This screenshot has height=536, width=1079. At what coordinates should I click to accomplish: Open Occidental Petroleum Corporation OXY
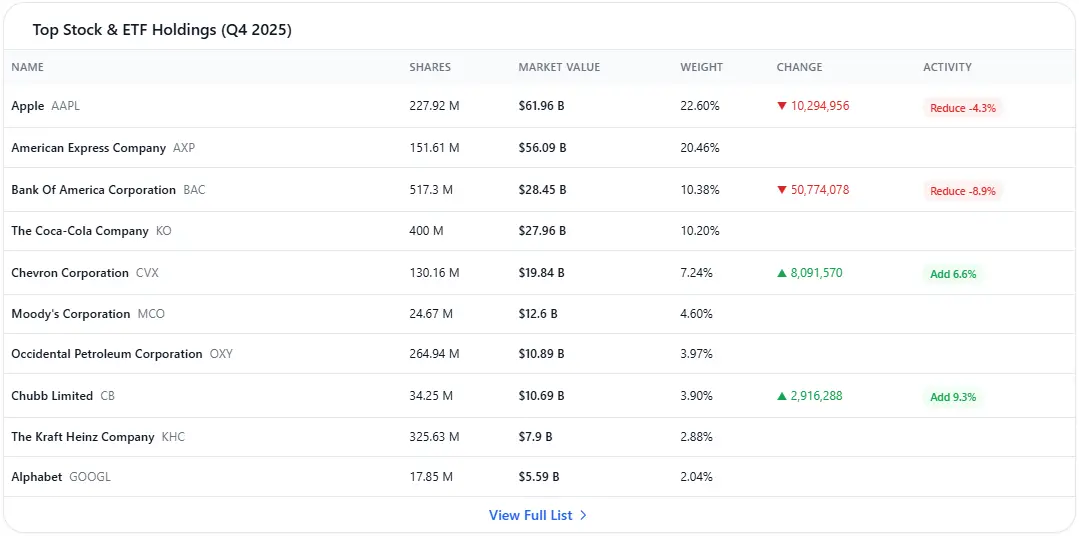click(x=121, y=354)
